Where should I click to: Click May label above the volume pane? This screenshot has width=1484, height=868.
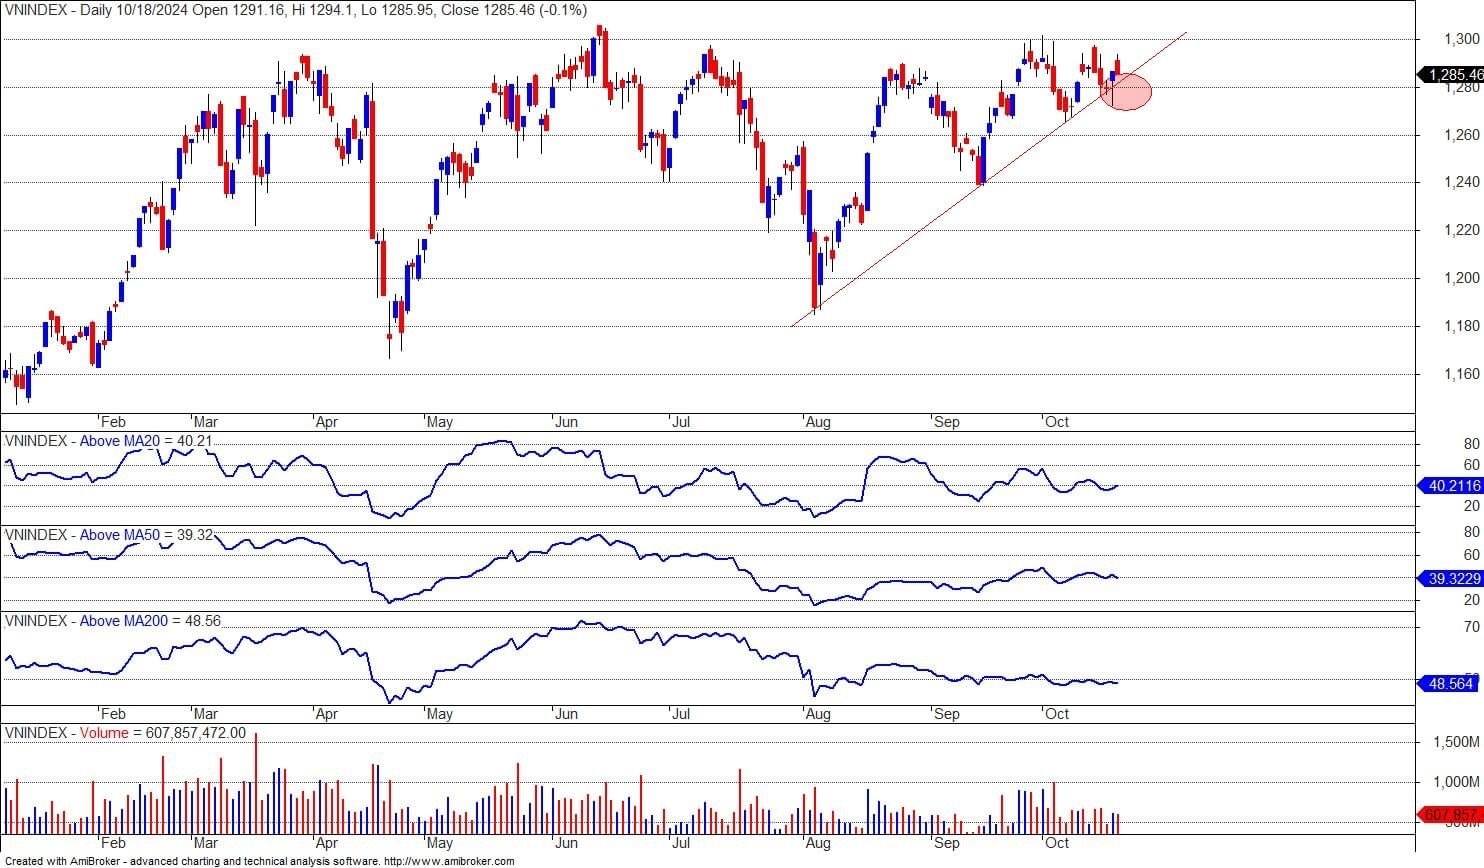coord(440,714)
